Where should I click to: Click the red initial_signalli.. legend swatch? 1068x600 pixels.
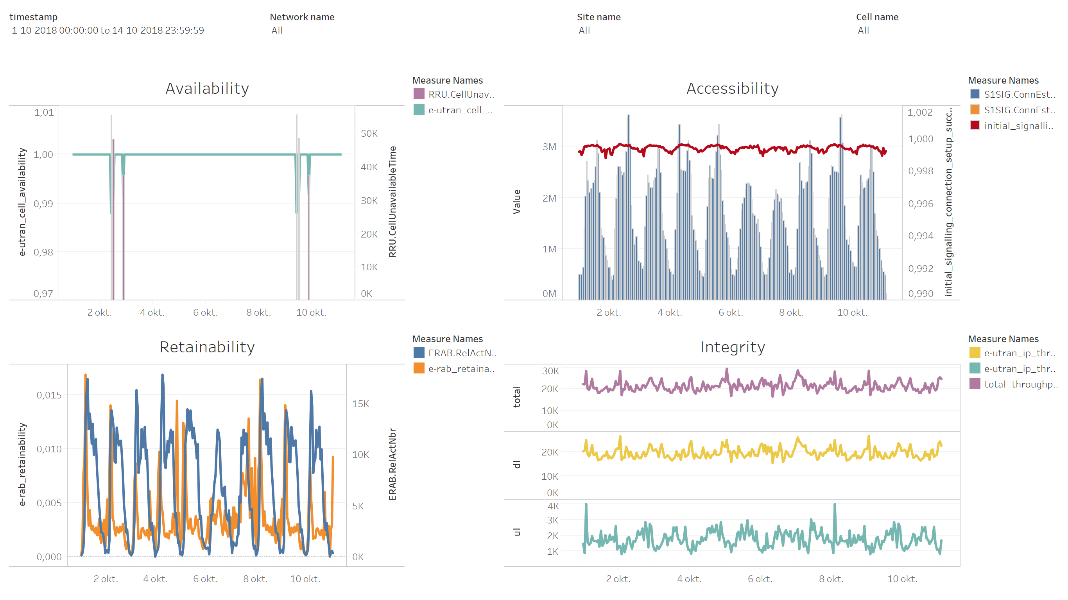point(975,125)
